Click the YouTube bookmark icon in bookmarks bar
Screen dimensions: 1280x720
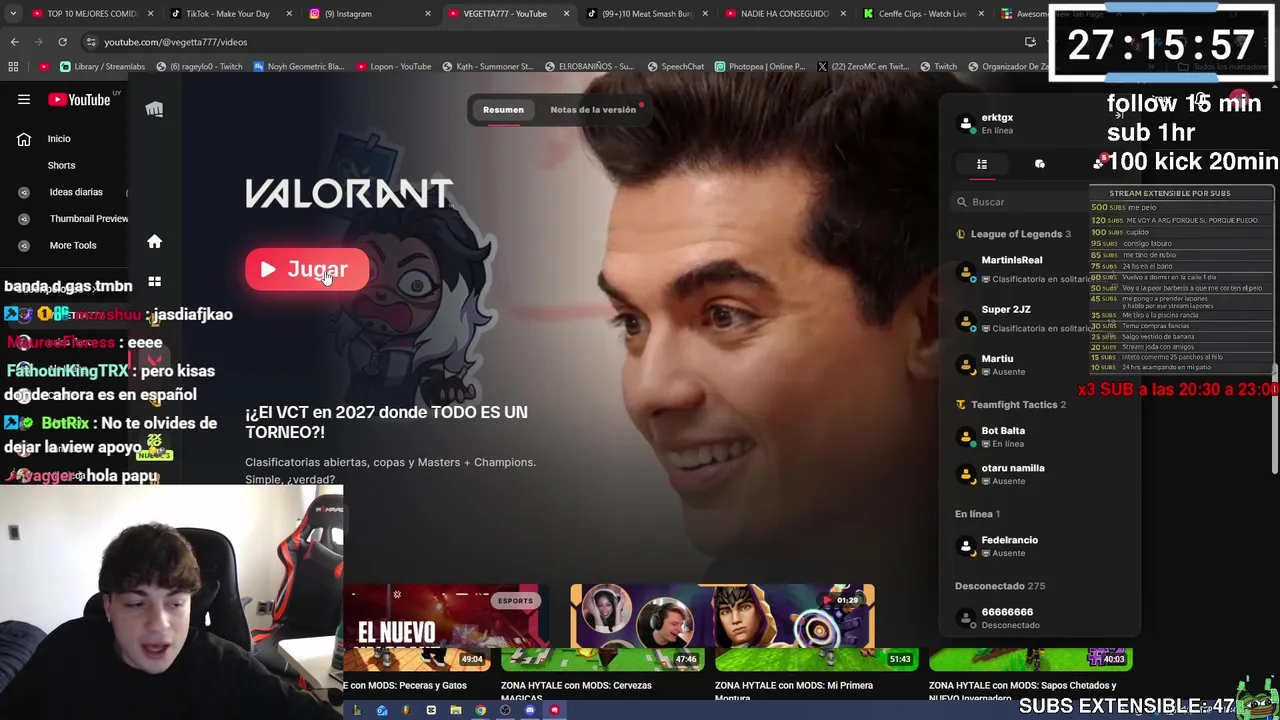point(45,67)
